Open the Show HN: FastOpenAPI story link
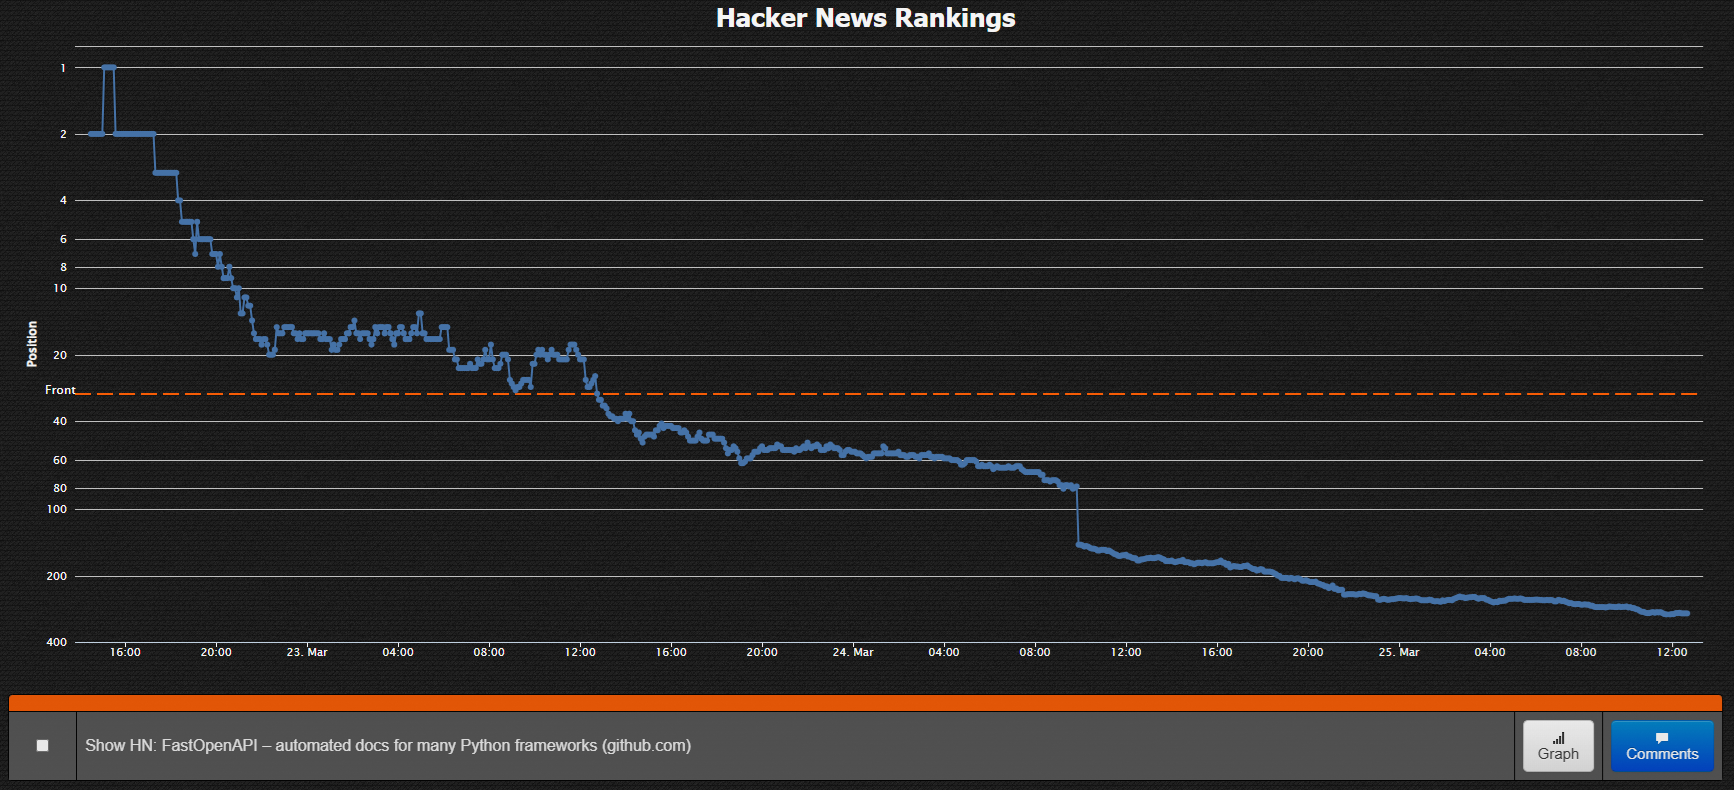 point(388,745)
